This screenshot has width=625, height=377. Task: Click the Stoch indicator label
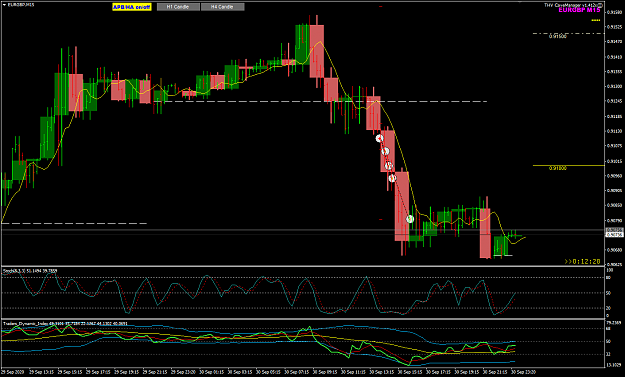[30, 271]
